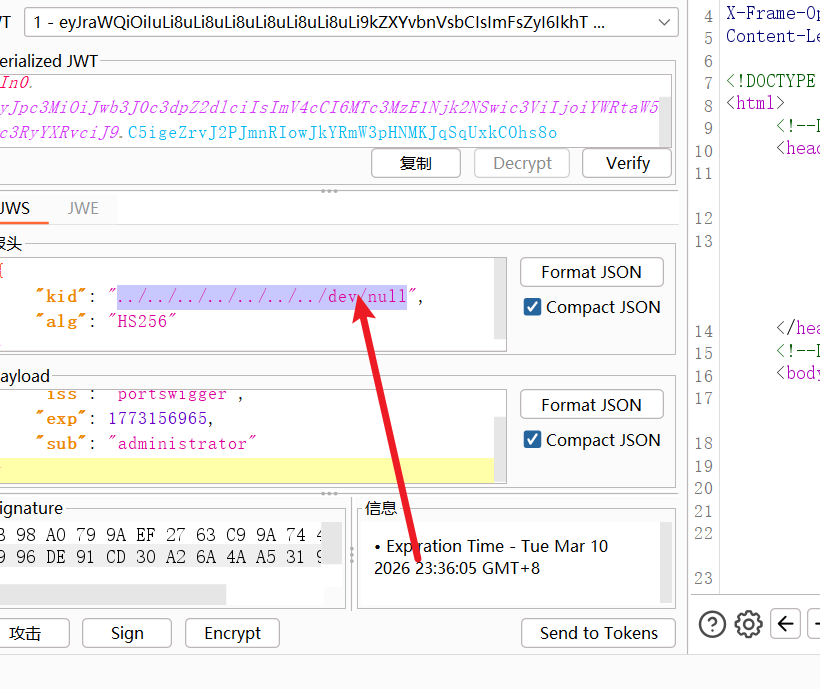
Task: Click Send to Tokens button
Action: pyautogui.click(x=598, y=633)
